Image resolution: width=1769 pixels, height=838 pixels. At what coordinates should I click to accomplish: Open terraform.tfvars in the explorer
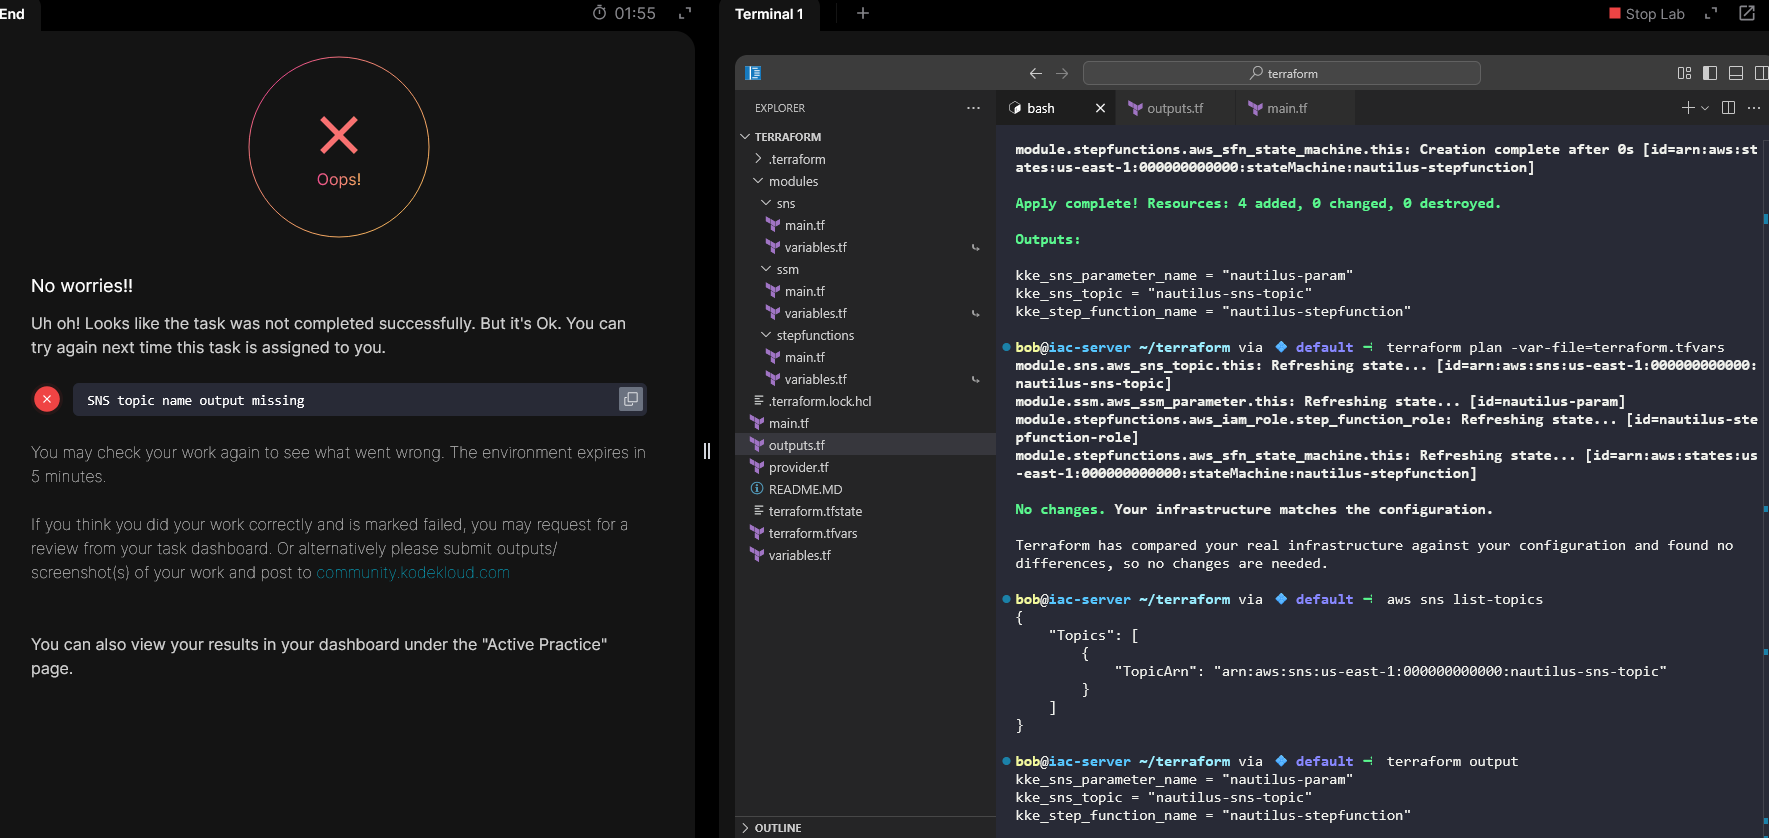click(x=812, y=533)
